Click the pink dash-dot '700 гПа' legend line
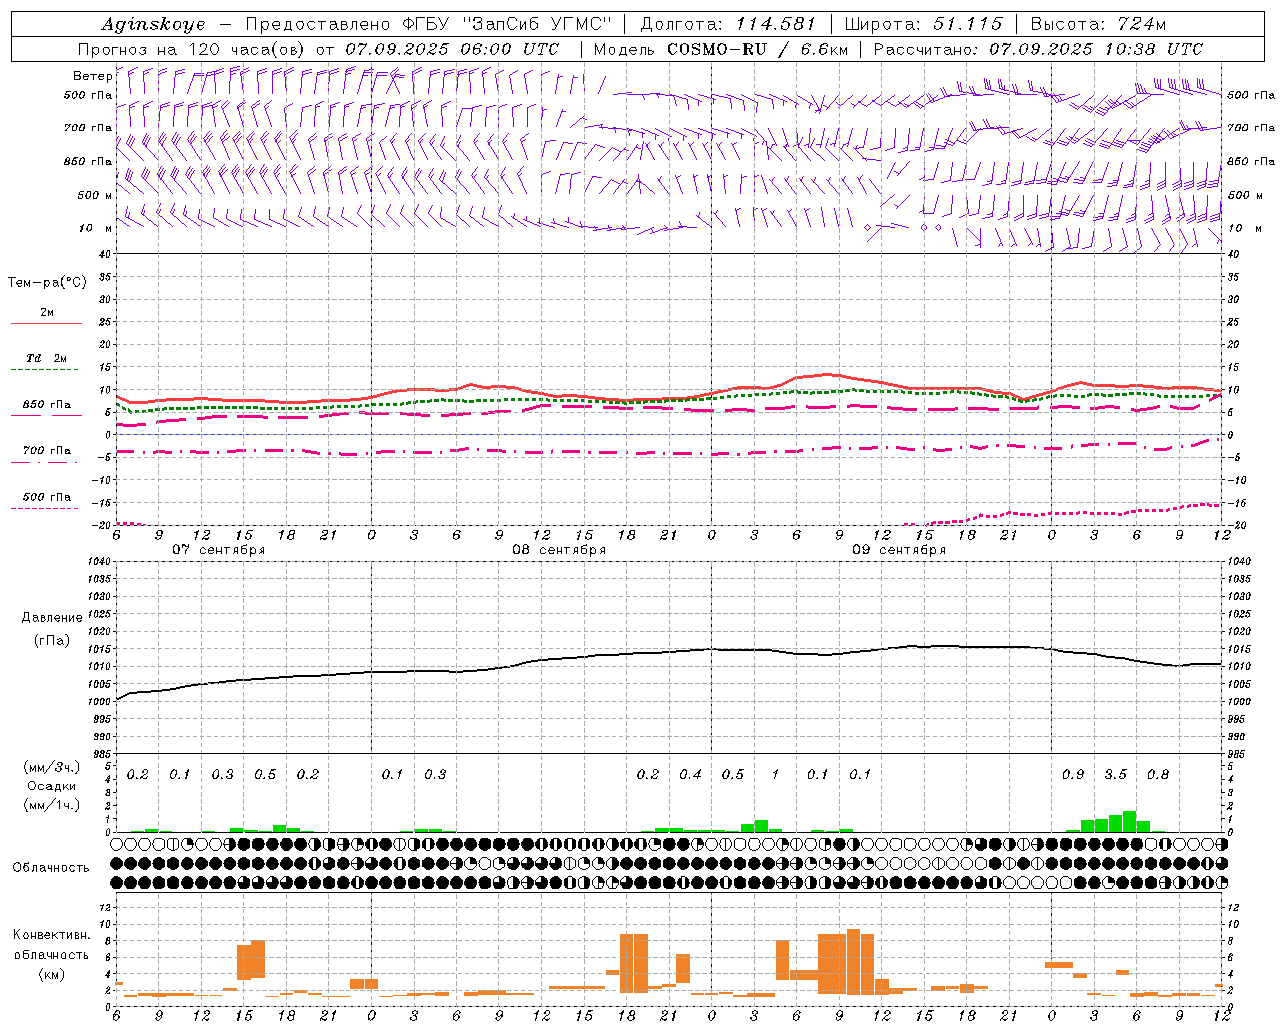Screen dimensions: 1280x1024 pyautogui.click(x=44, y=462)
